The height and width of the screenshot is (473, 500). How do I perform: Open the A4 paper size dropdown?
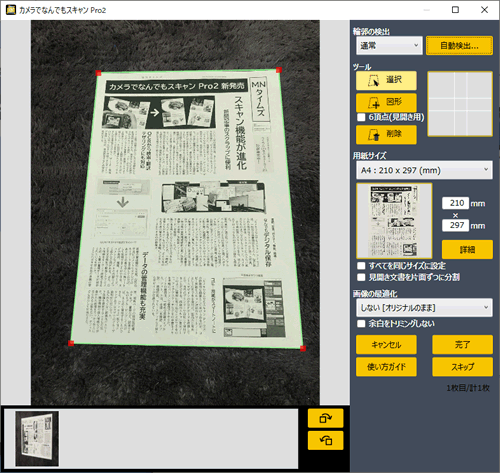424,170
